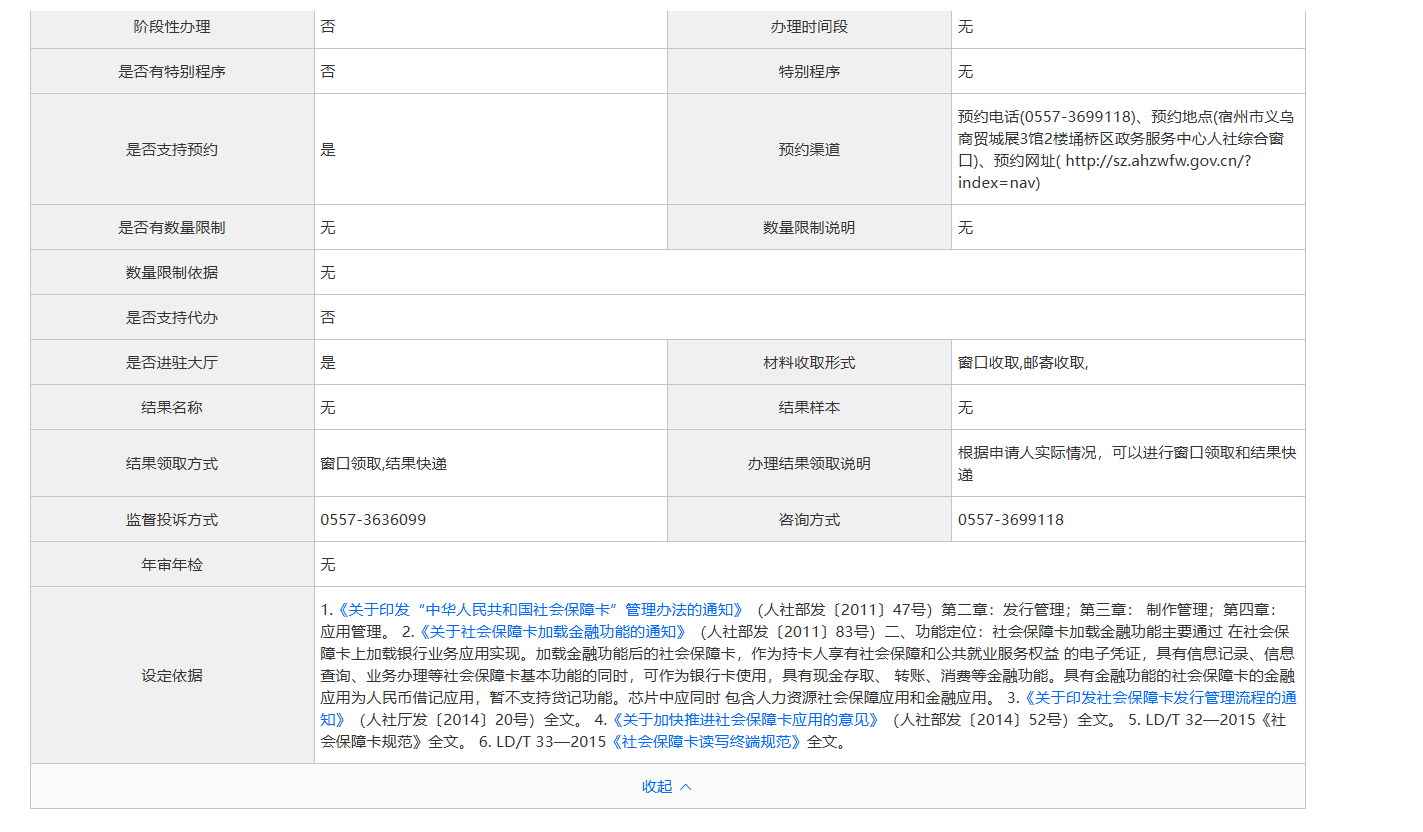1423x832 pixels.
Task: Click the 是否进驻大厅 row label
Action: 172,362
